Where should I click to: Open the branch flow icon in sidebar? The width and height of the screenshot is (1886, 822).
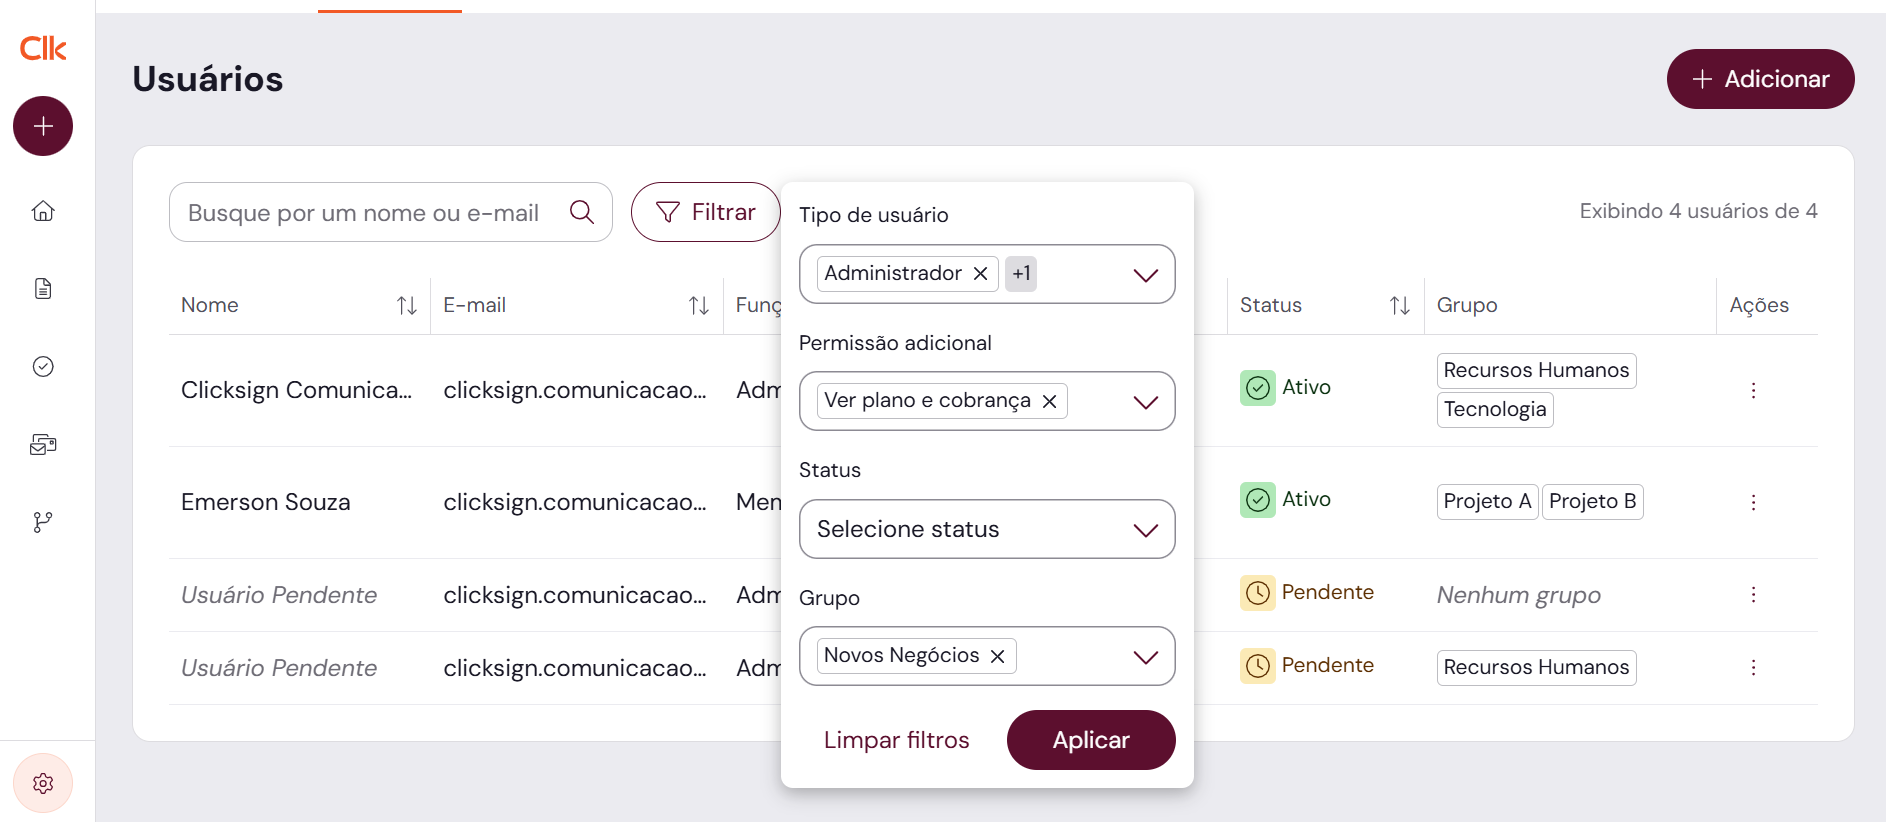click(x=43, y=522)
